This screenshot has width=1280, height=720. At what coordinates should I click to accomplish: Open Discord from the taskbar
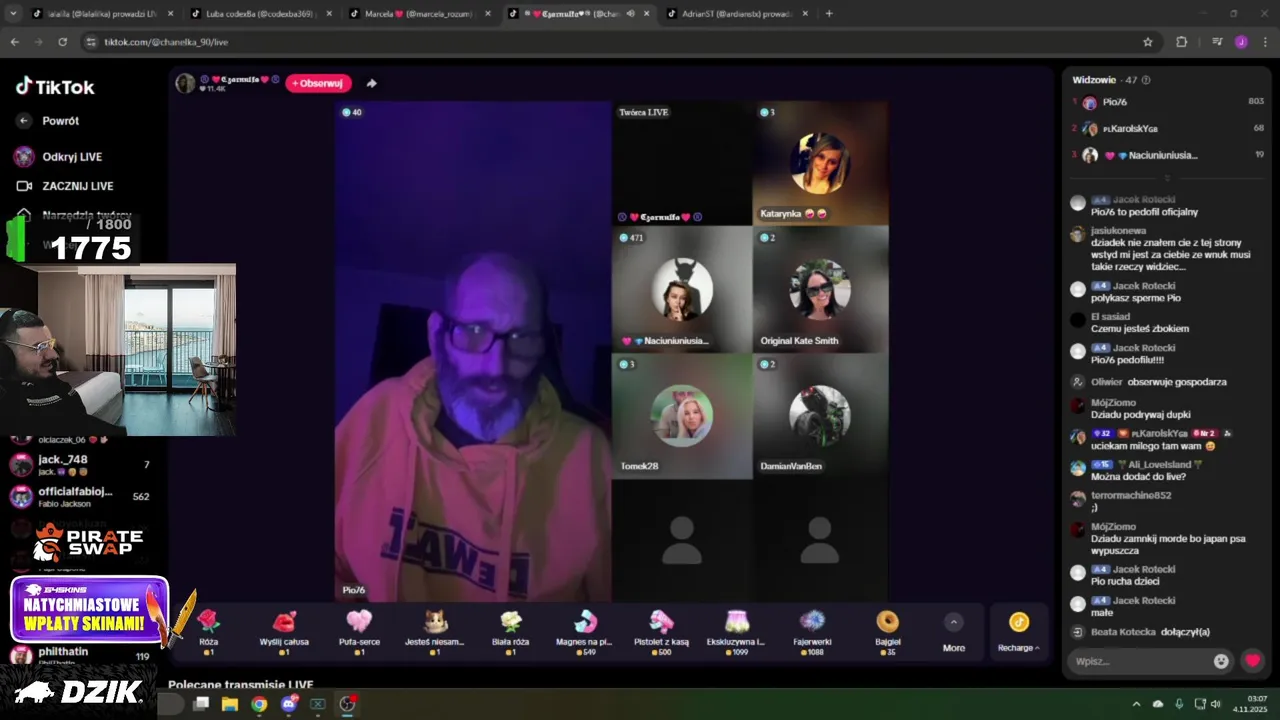[x=289, y=704]
